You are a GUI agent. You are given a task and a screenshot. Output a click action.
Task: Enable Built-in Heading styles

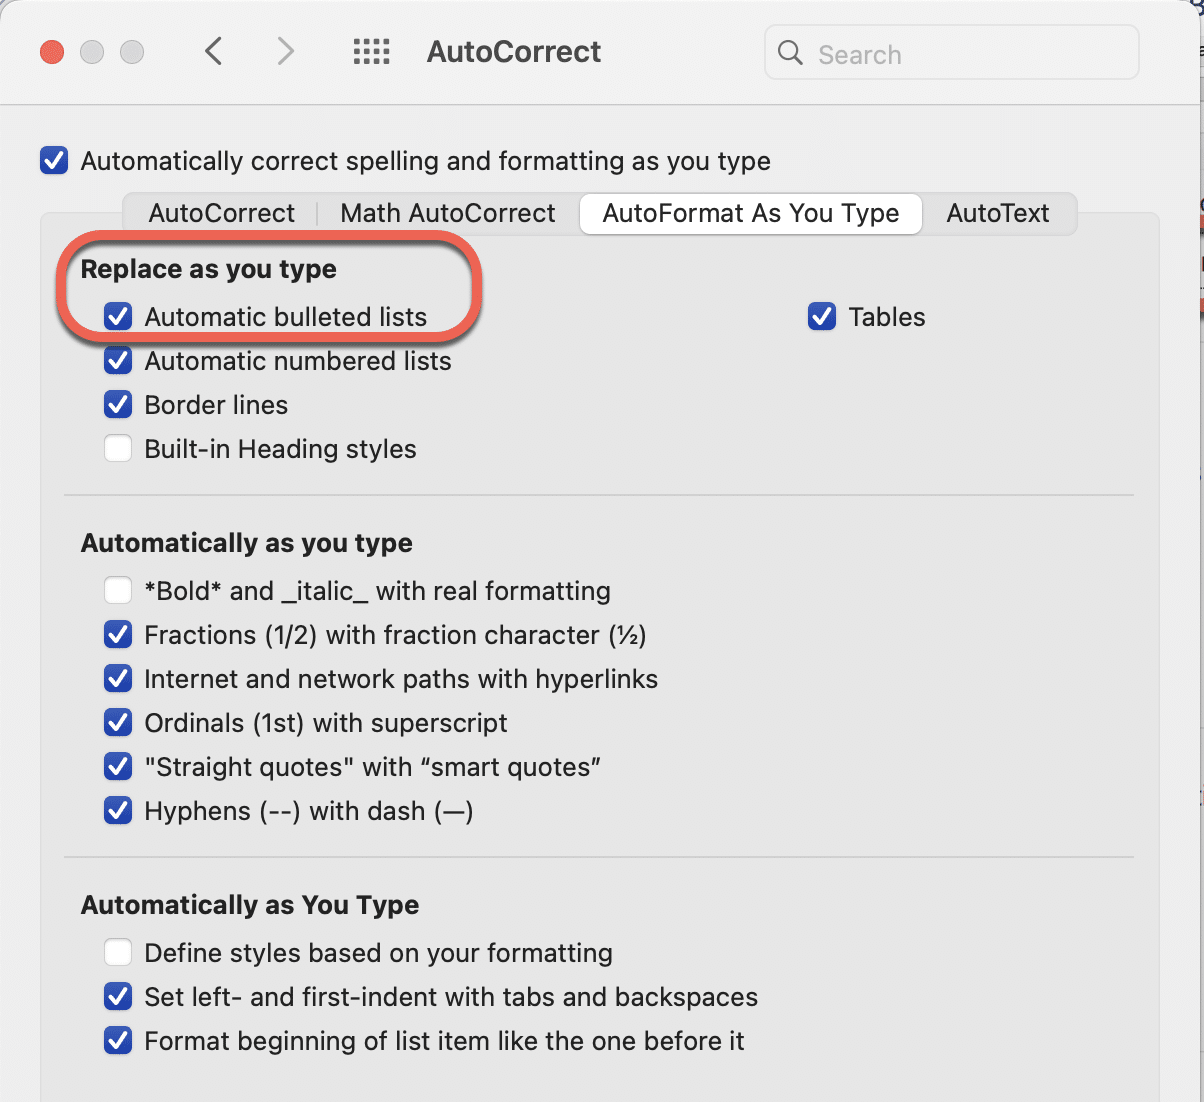[118, 449]
